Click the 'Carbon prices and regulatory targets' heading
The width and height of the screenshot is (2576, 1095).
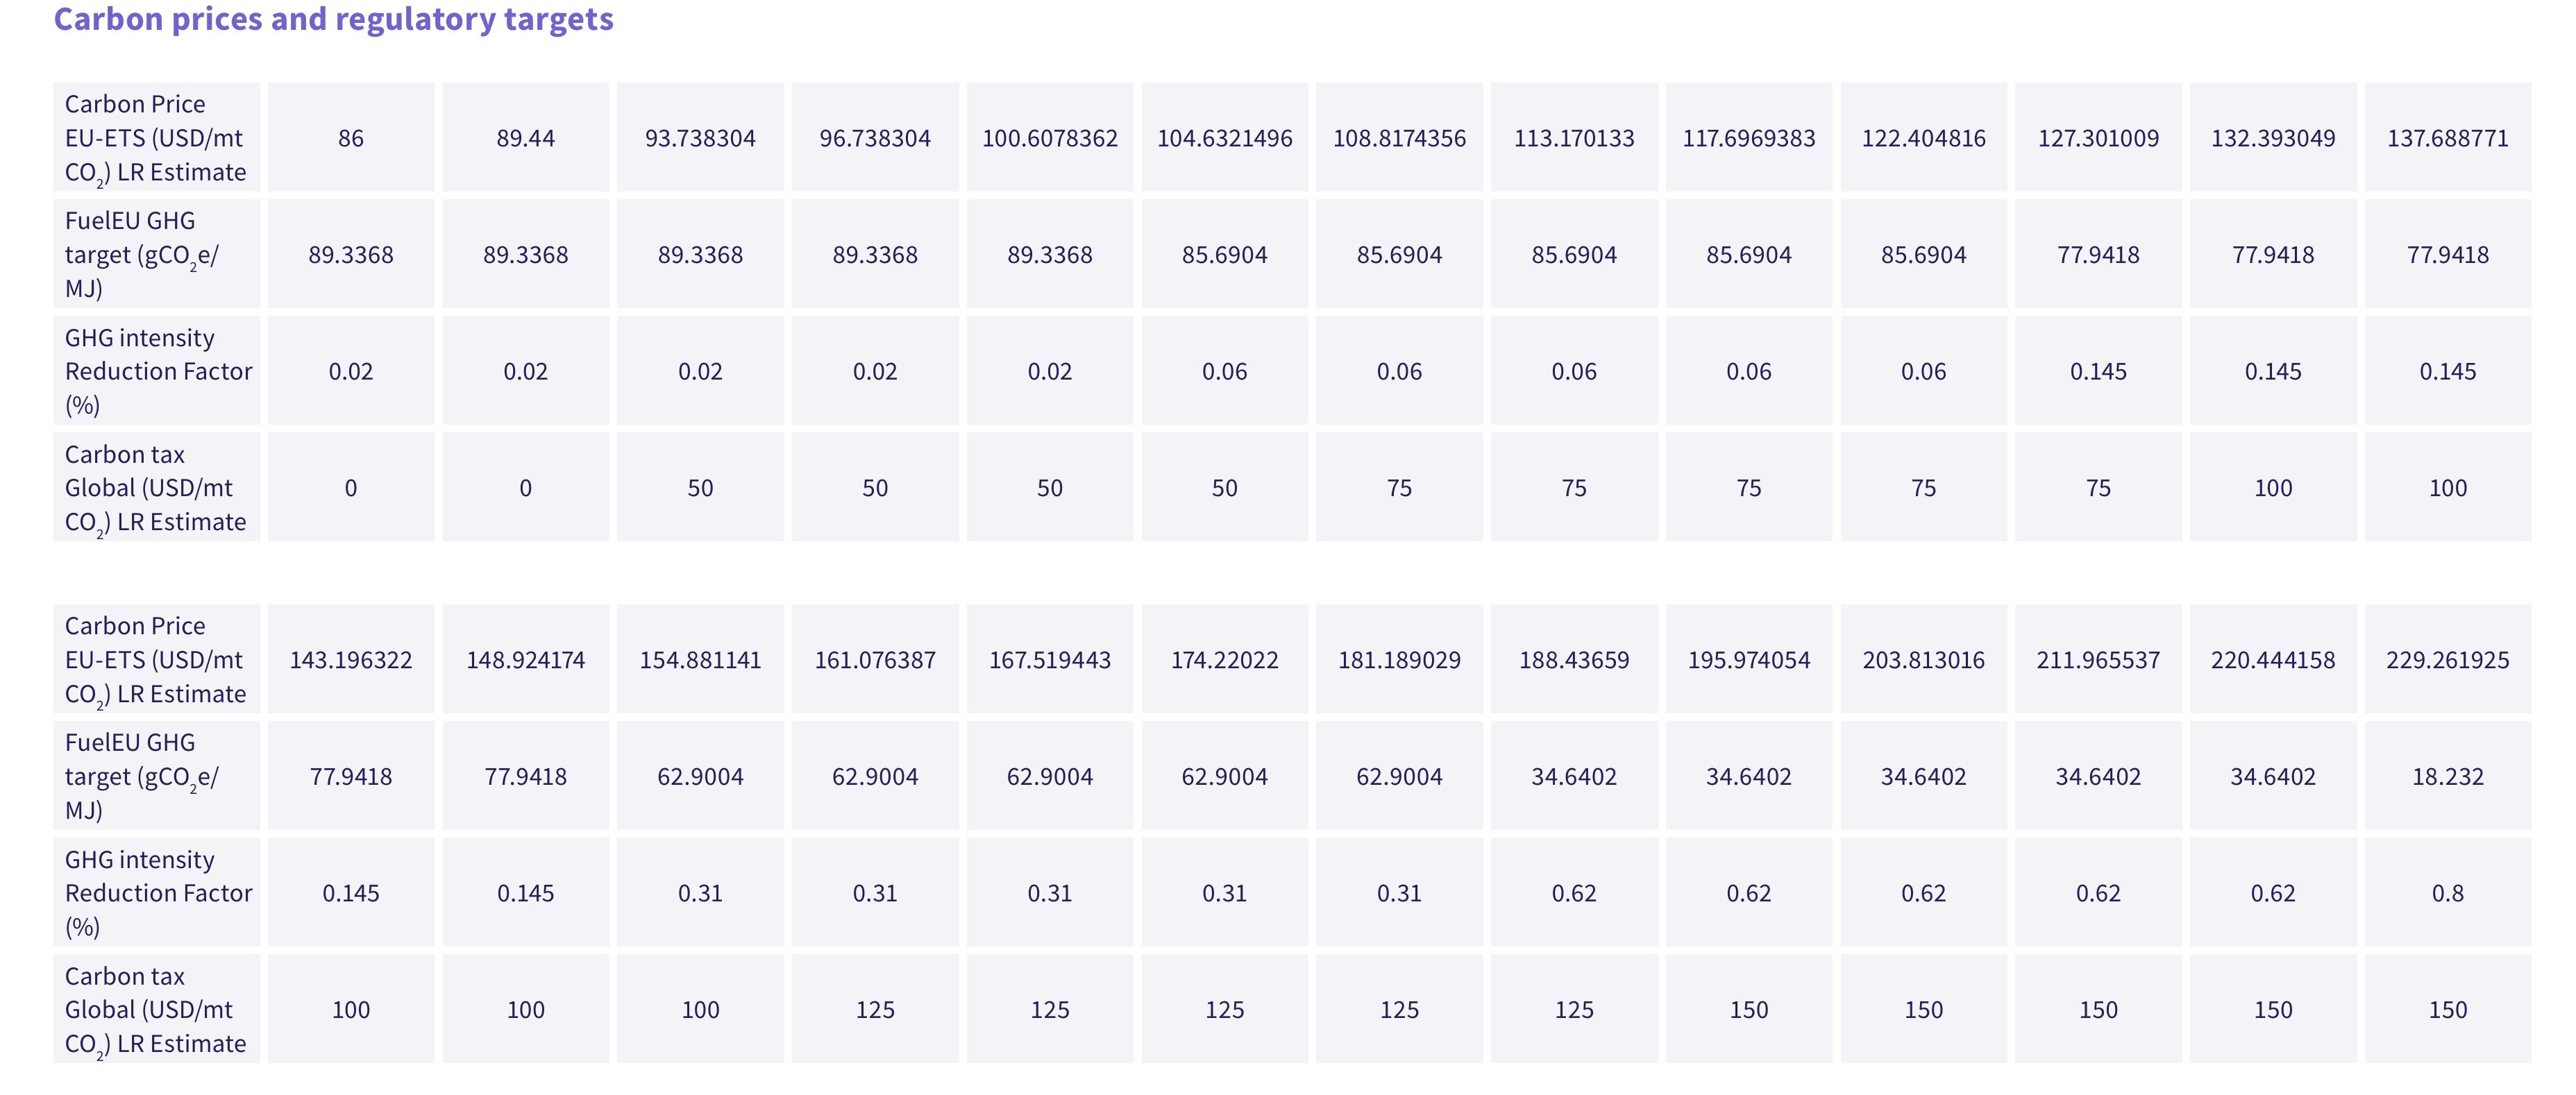(333, 19)
